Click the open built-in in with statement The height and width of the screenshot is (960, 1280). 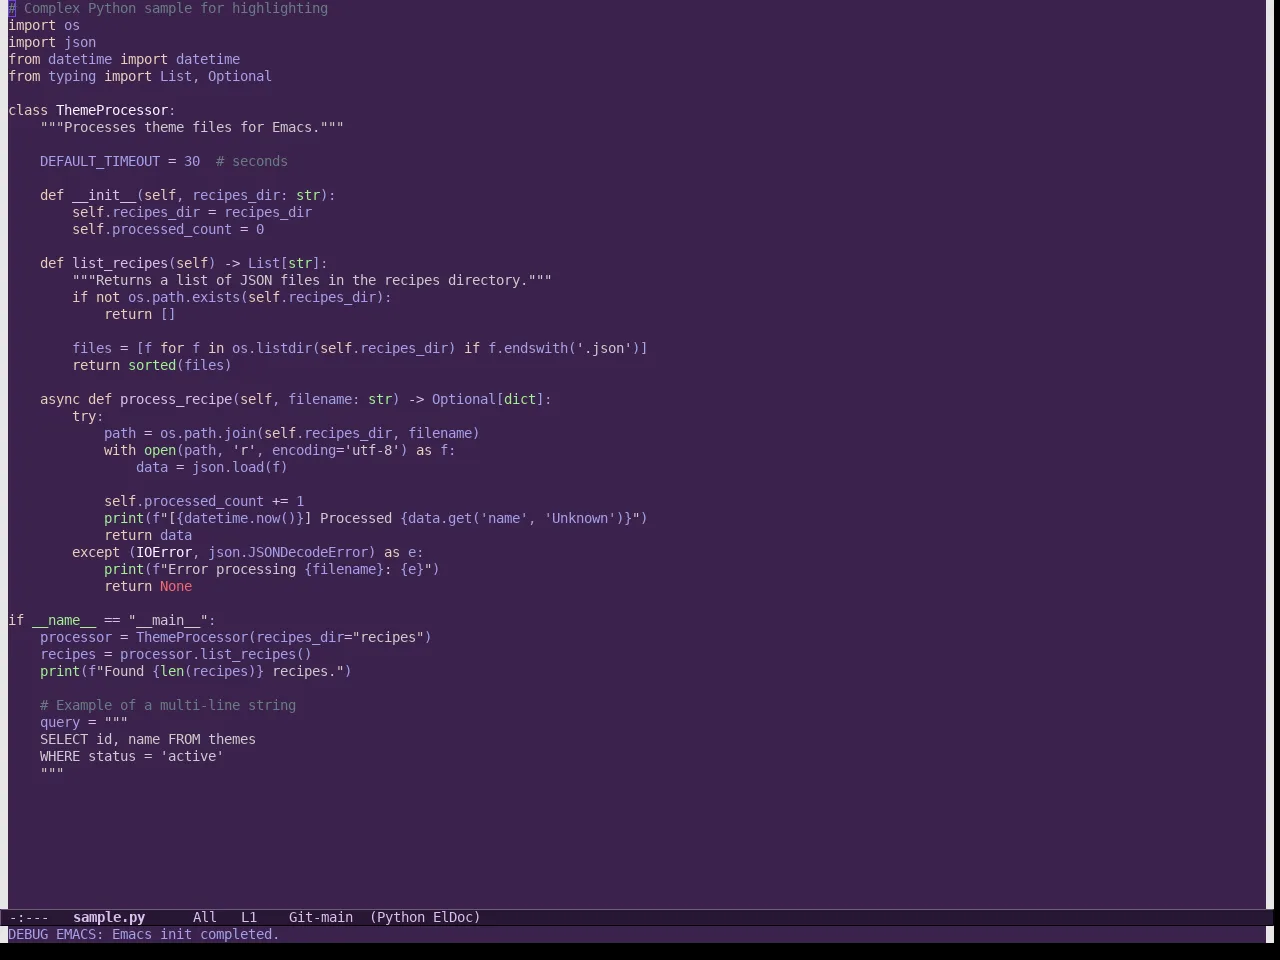coord(160,450)
